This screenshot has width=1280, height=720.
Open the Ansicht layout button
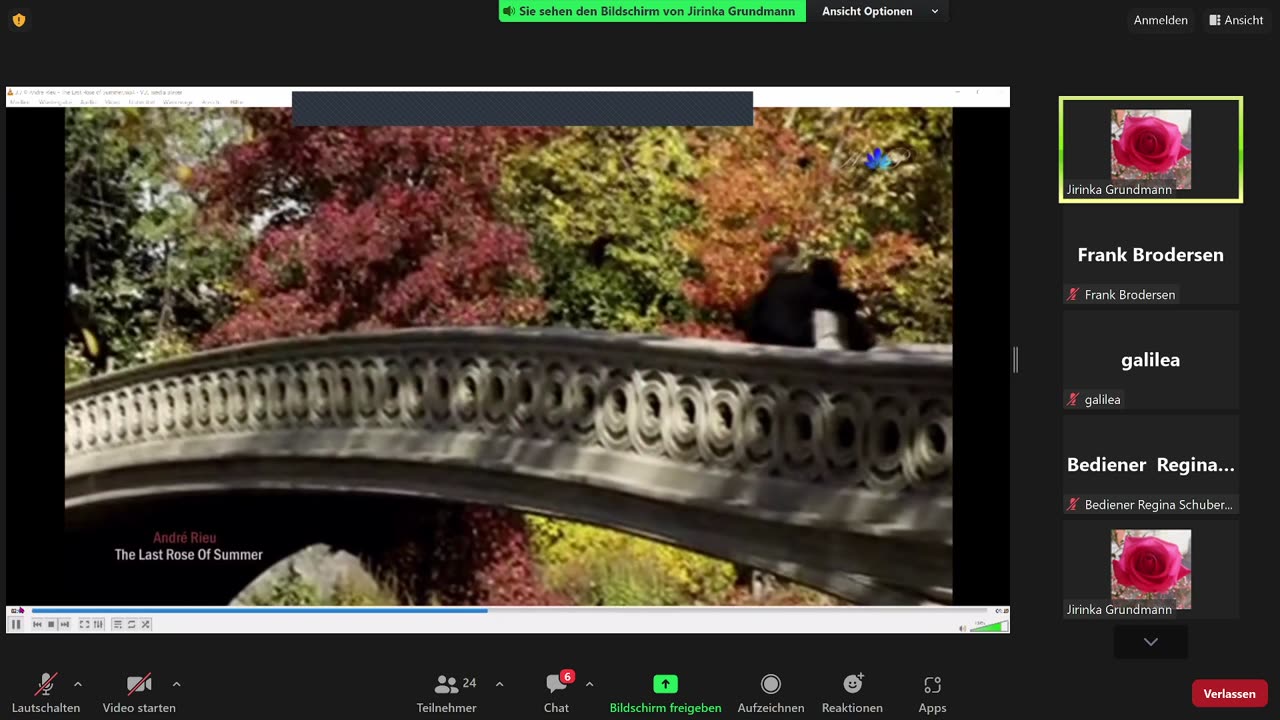tap(1236, 20)
